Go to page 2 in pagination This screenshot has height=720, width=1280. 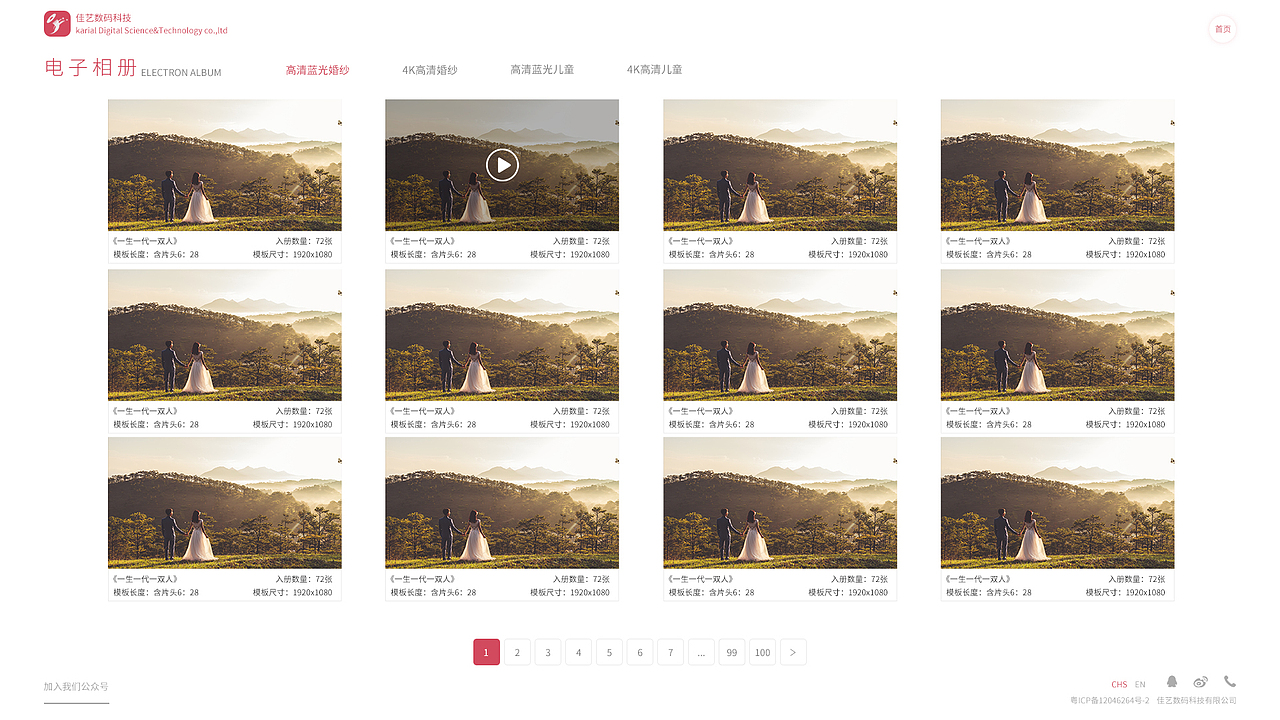pos(517,652)
